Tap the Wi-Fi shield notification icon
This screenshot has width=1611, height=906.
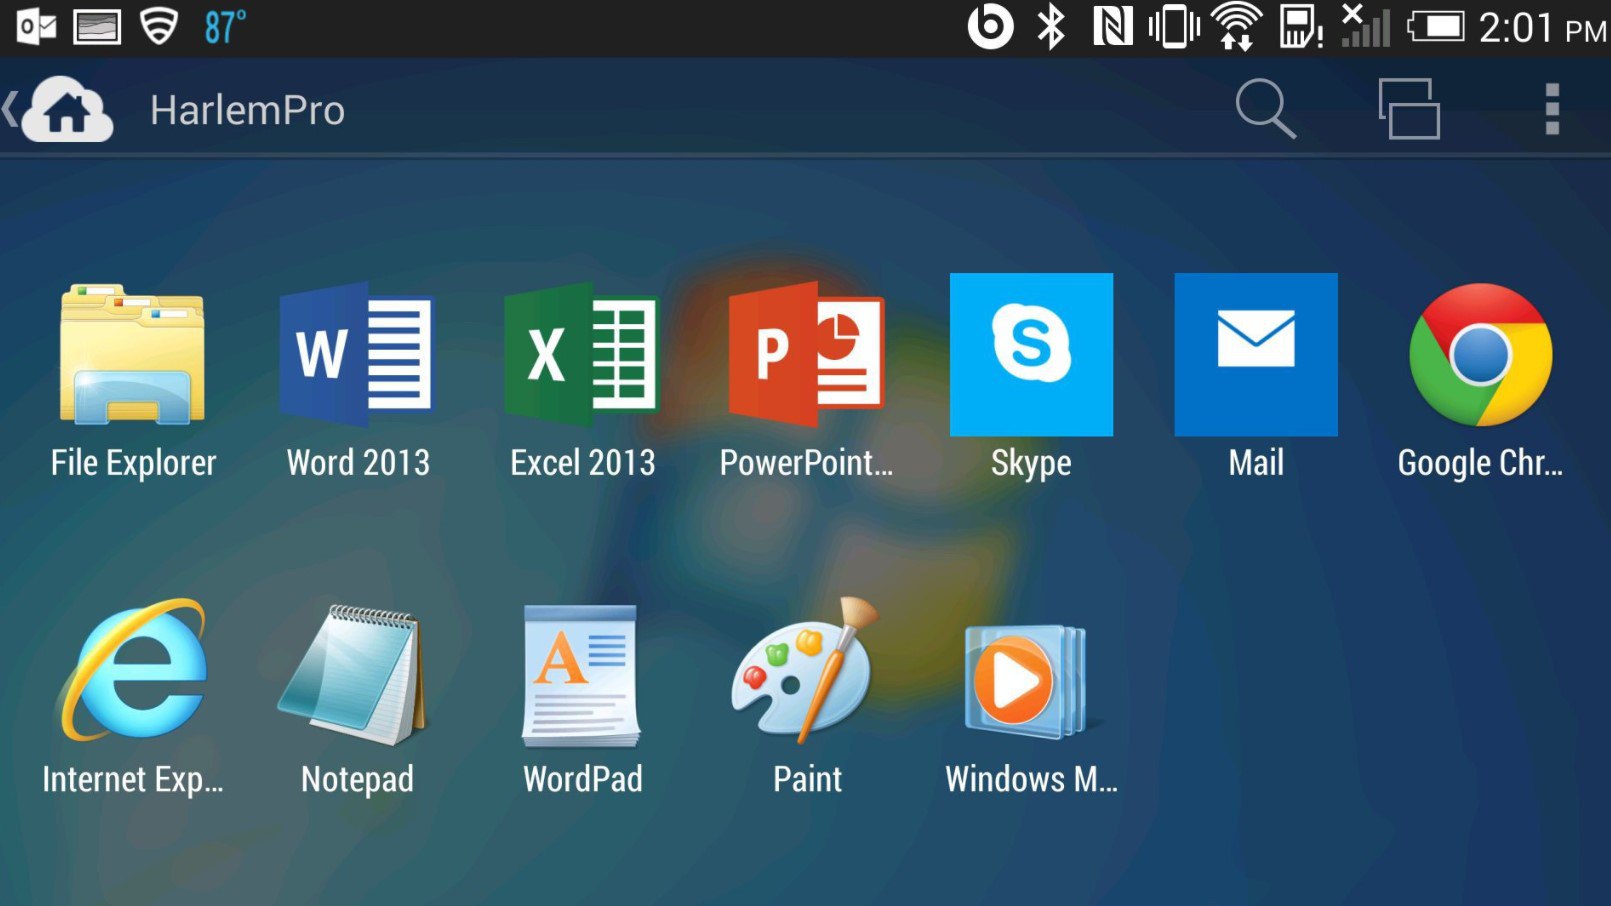159,27
